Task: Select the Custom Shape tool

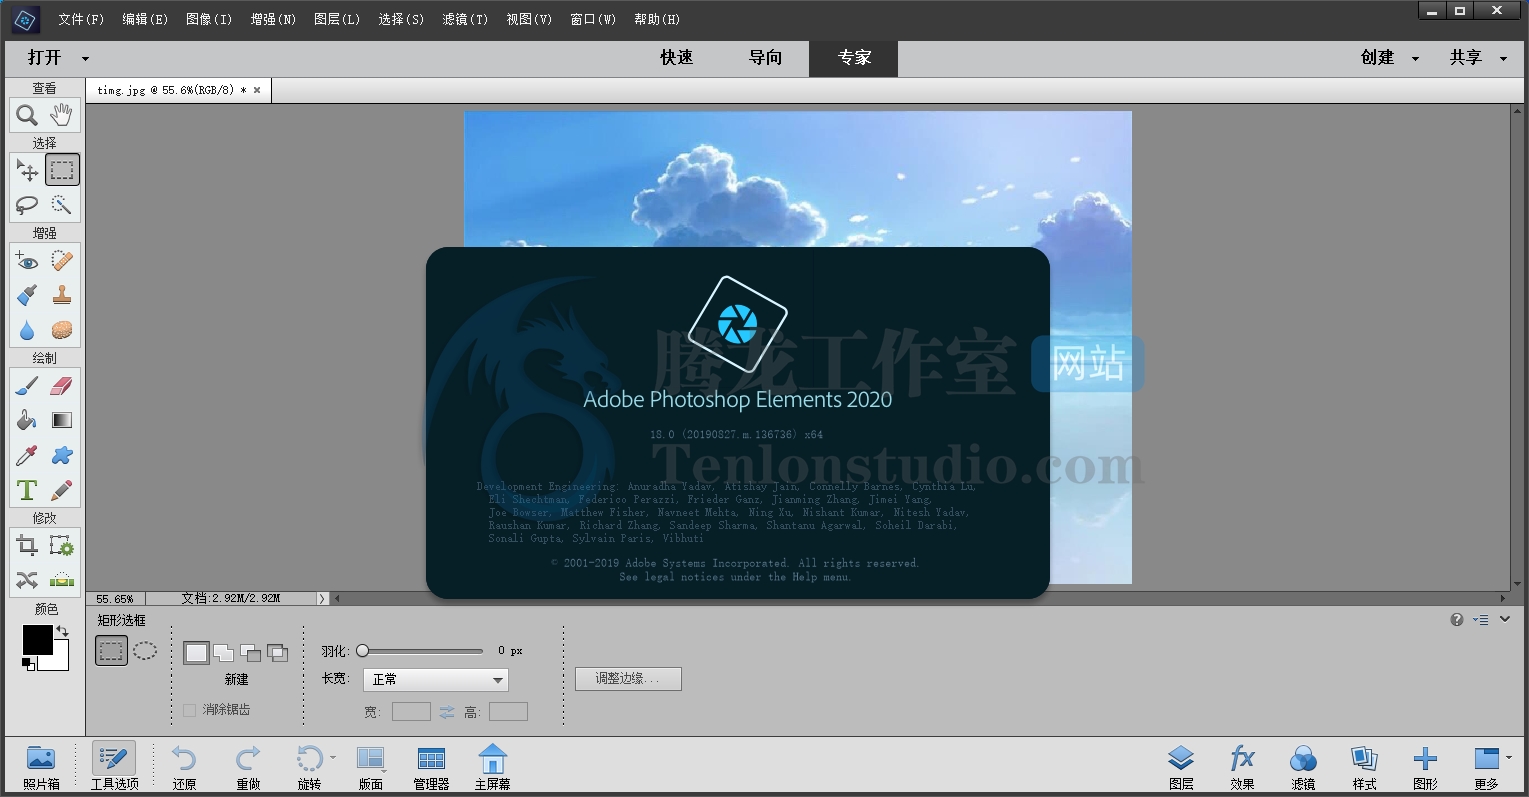Action: point(62,456)
